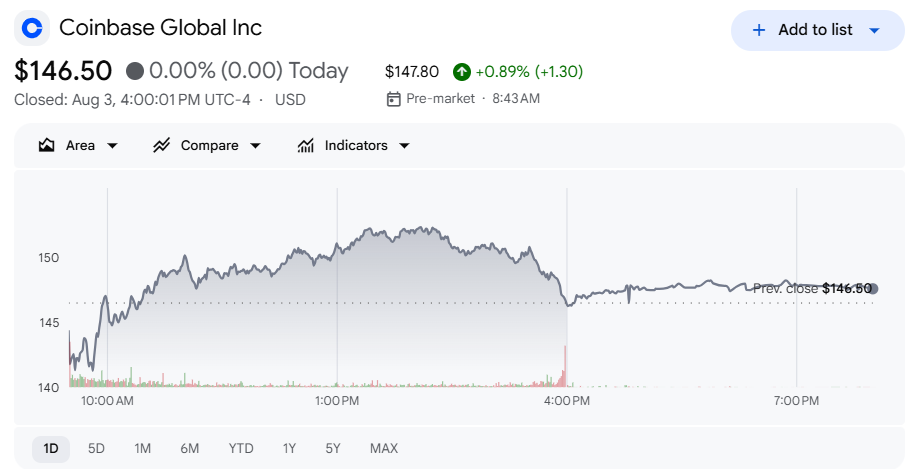The width and height of the screenshot is (912, 469).
Task: Click the Indicators chart icon
Action: pyautogui.click(x=305, y=145)
